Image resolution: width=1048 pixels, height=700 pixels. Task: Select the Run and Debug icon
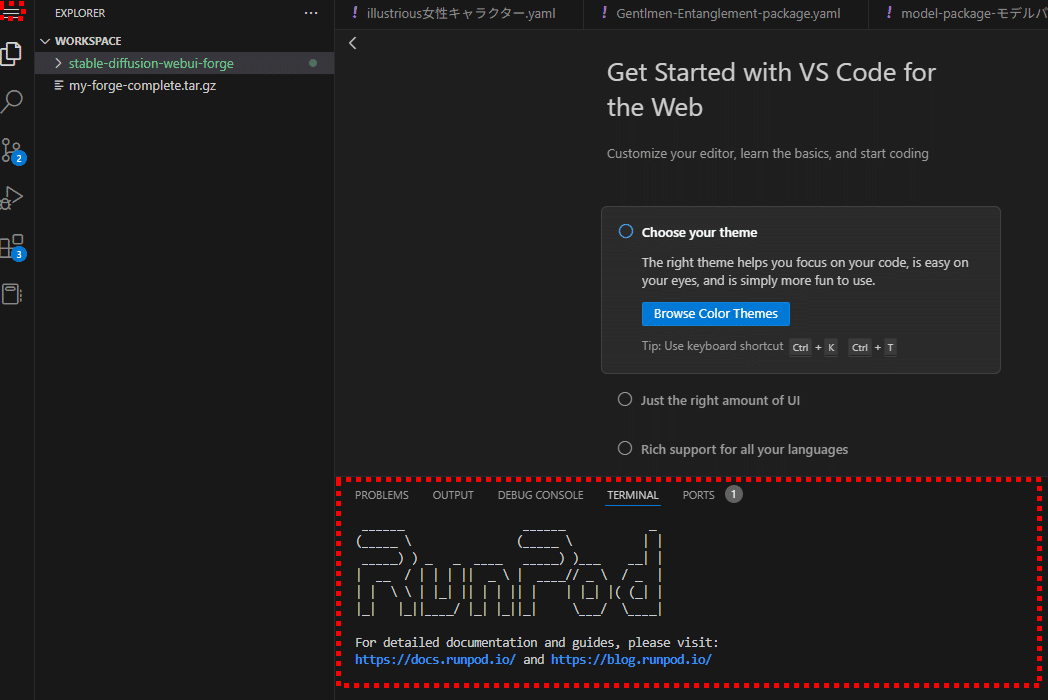click(14, 197)
